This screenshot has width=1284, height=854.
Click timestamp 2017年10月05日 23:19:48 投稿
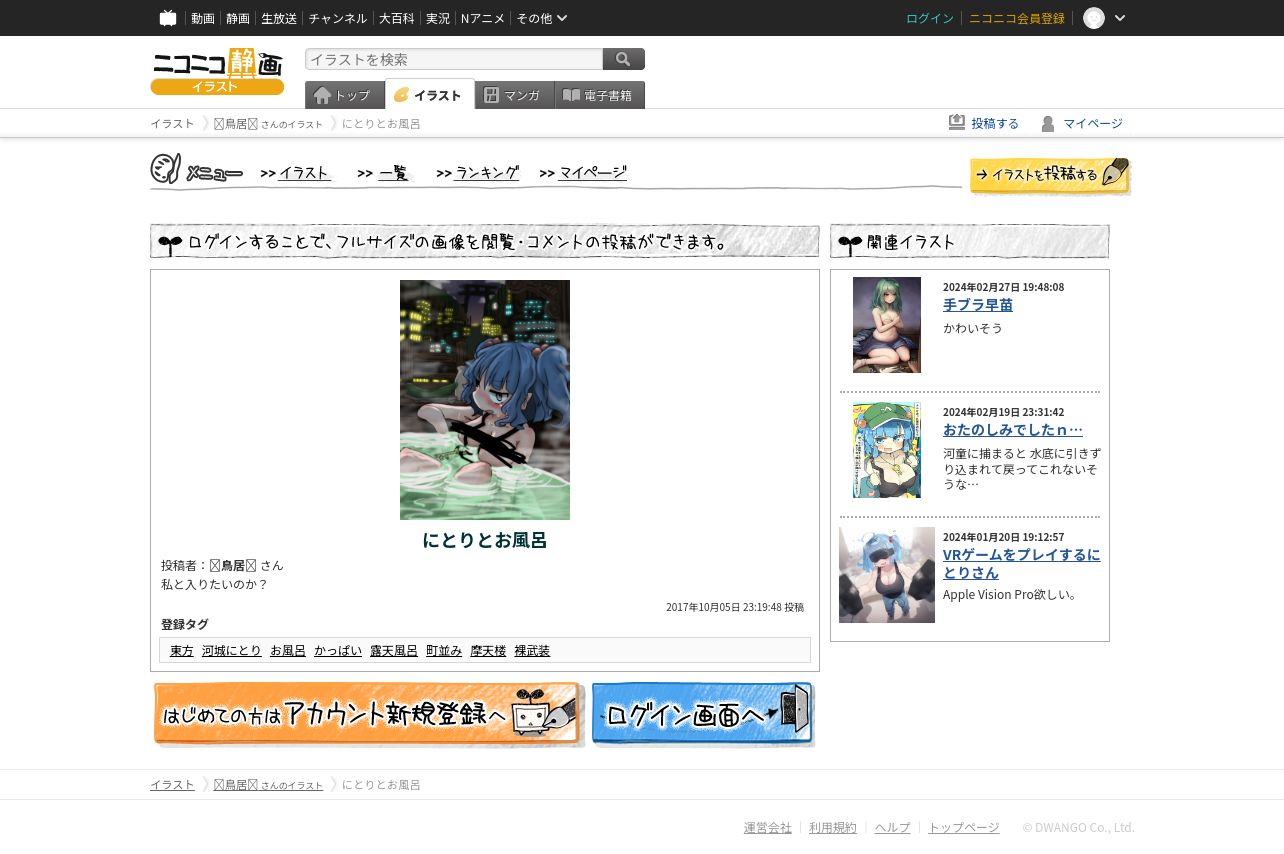click(x=735, y=608)
